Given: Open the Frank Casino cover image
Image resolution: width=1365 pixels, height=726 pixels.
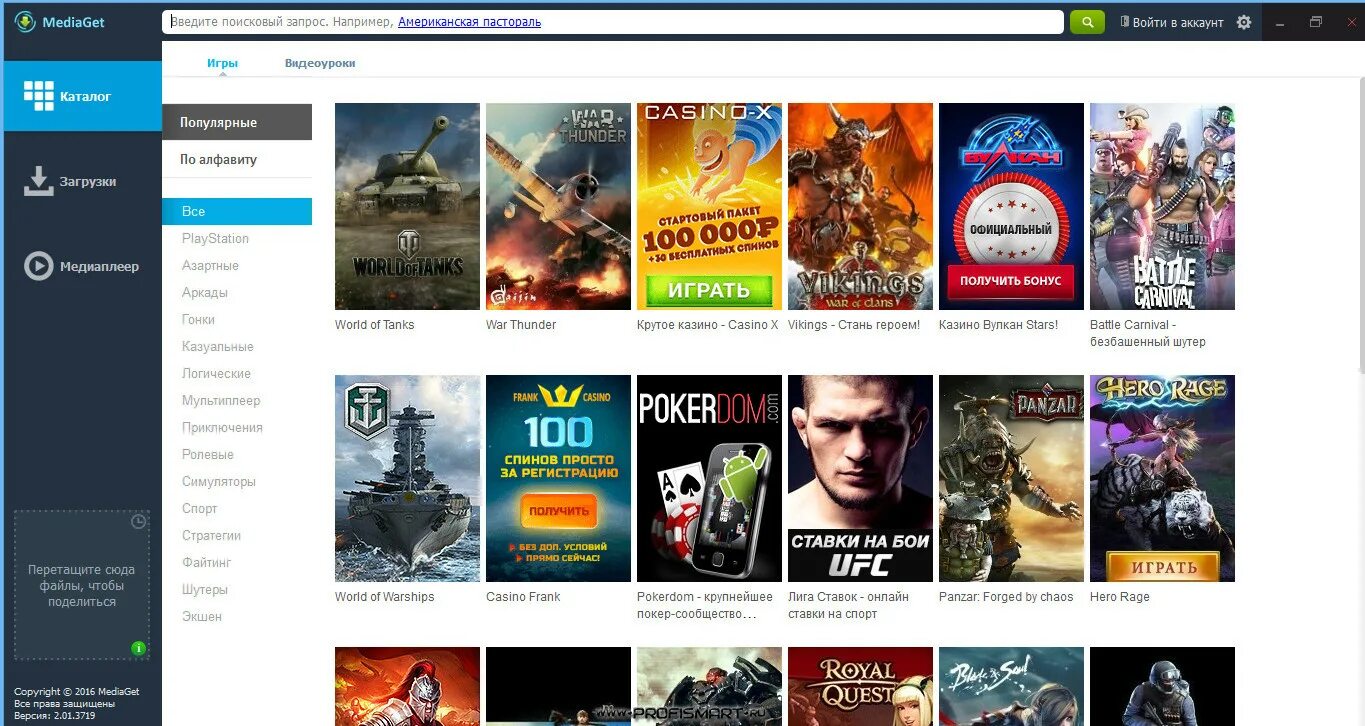Looking at the screenshot, I should coord(558,478).
